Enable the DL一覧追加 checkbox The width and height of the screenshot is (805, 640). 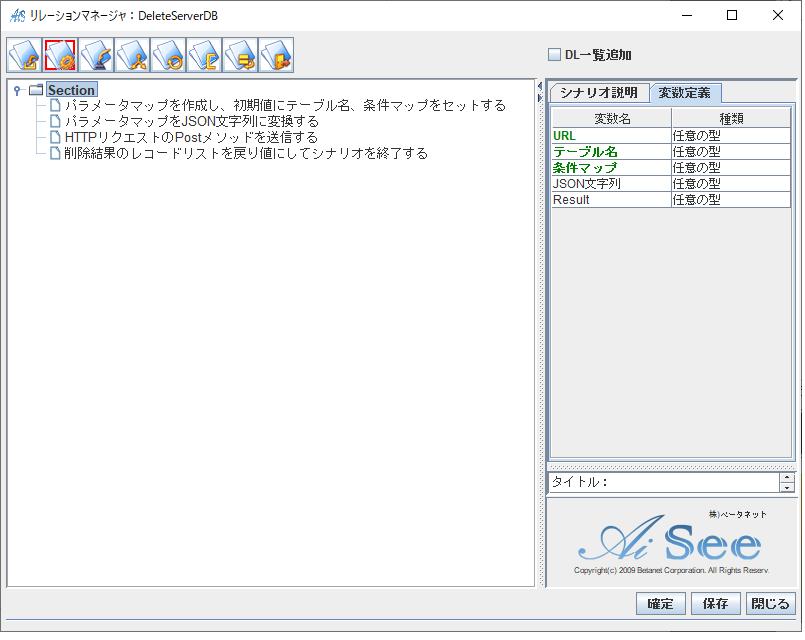(x=554, y=54)
